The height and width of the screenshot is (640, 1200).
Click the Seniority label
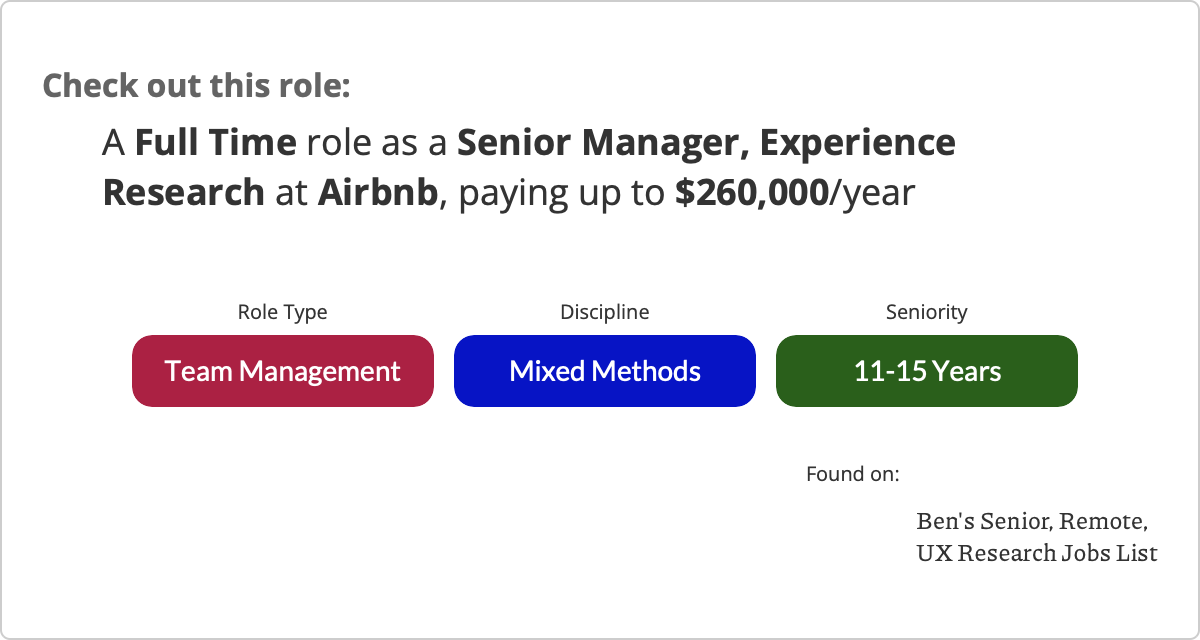(927, 312)
